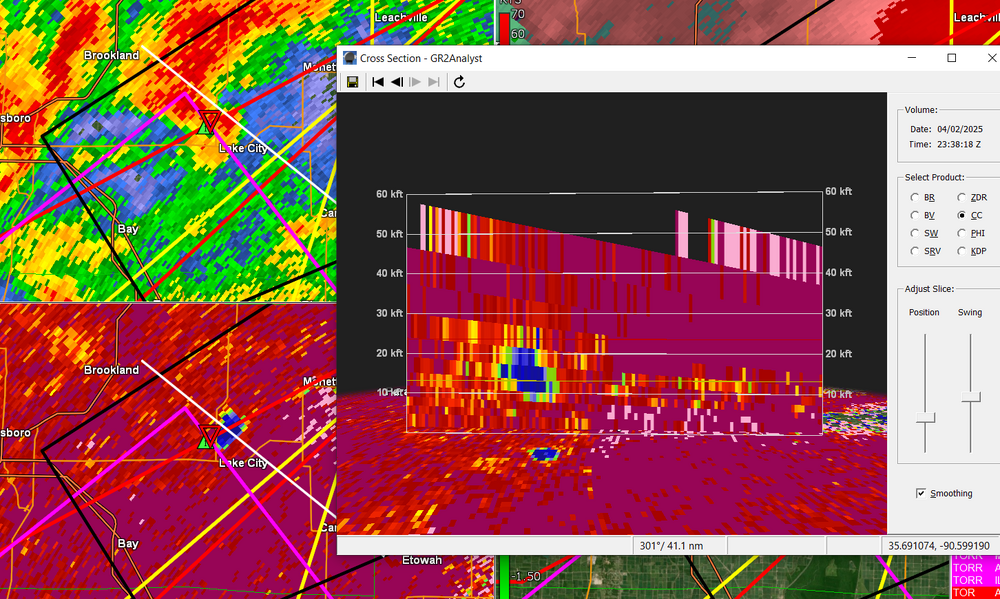The image size is (1000, 599).
Task: Disable the Smoothing checkbox
Action: tap(922, 493)
